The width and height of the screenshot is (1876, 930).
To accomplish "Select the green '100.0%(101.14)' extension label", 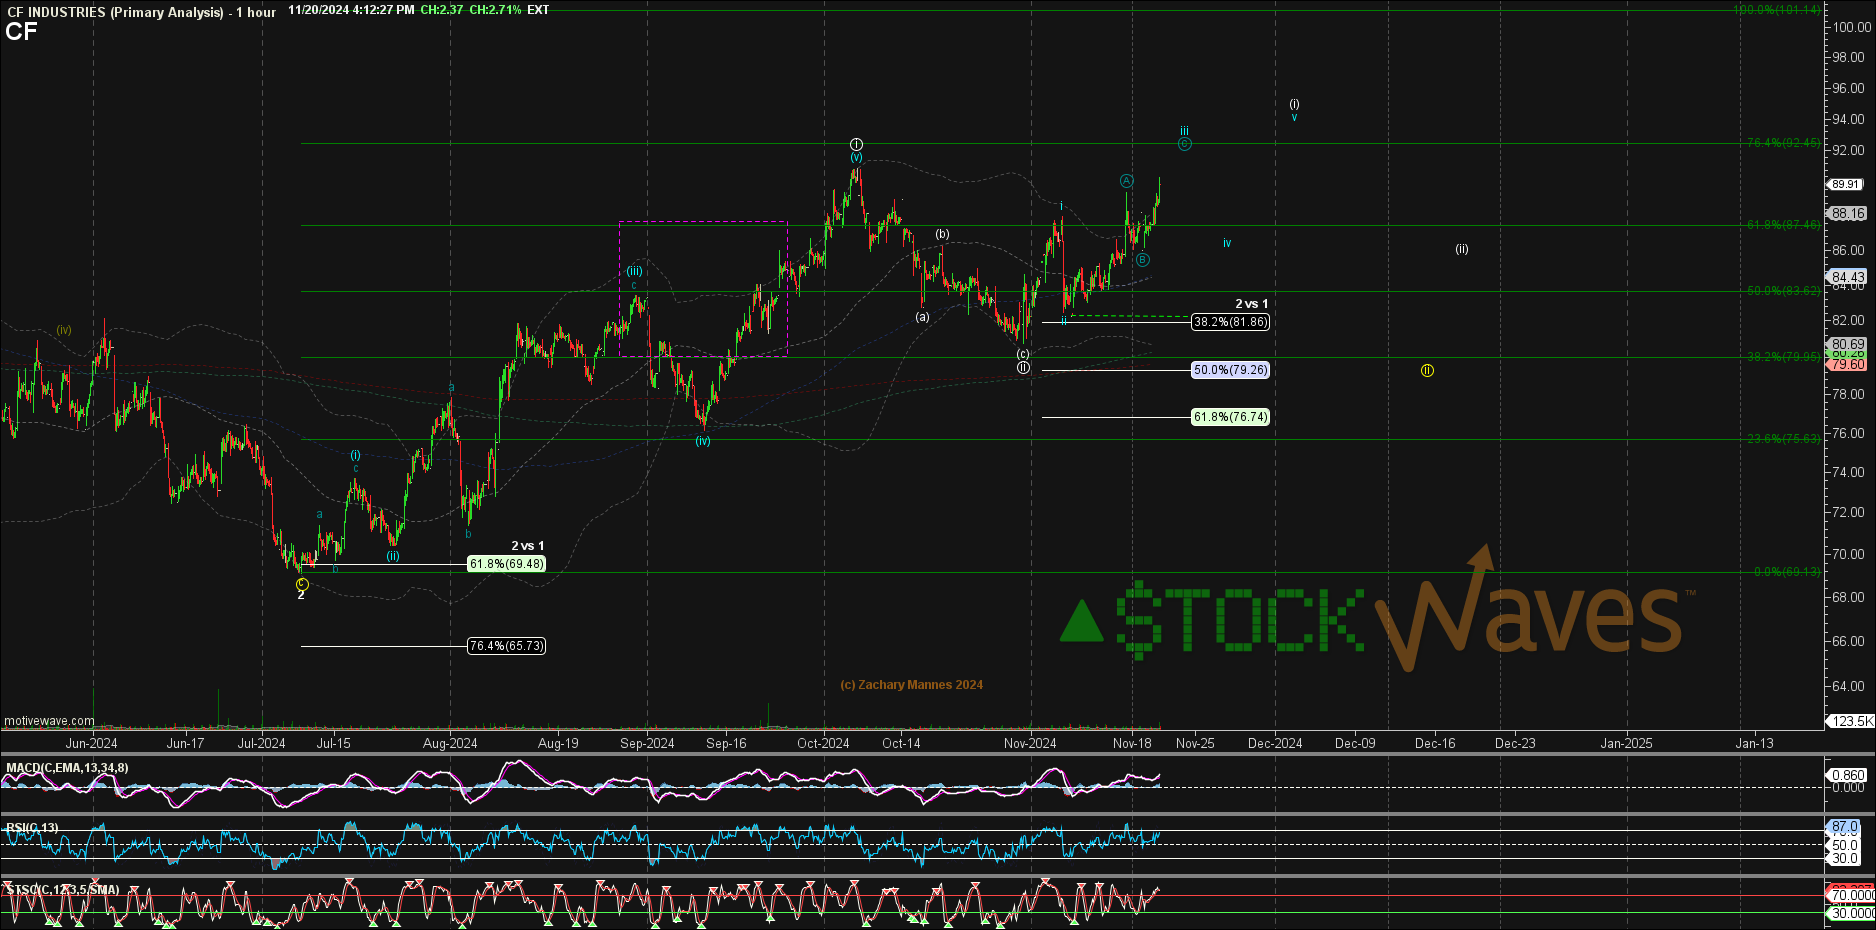I will [x=1777, y=10].
